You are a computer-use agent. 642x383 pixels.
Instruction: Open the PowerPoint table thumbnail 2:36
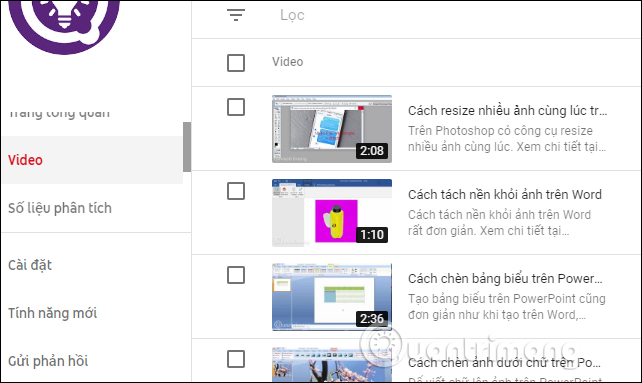tap(332, 297)
